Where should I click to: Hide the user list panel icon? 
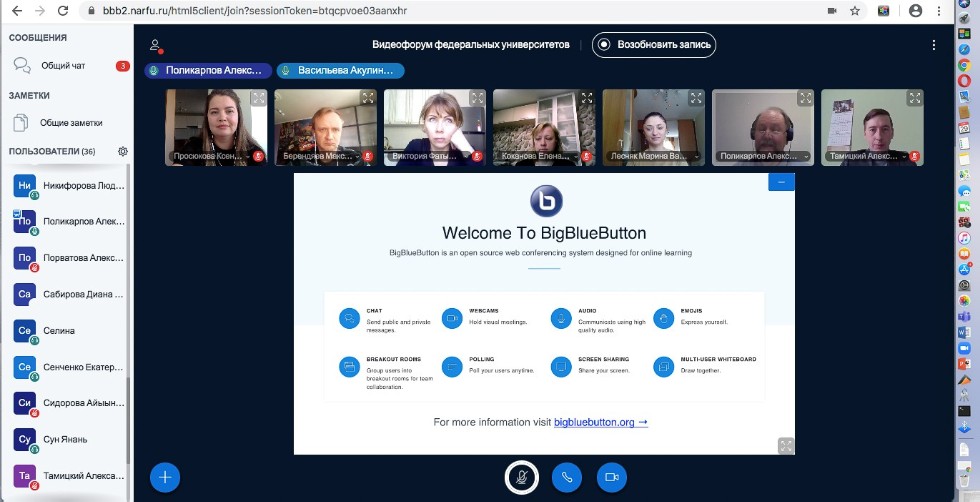coord(155,45)
